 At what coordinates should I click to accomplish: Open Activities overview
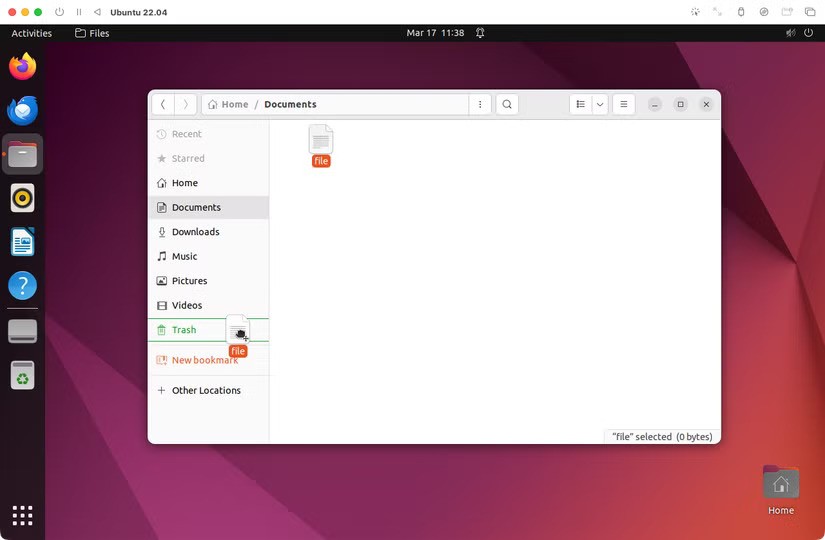(31, 33)
